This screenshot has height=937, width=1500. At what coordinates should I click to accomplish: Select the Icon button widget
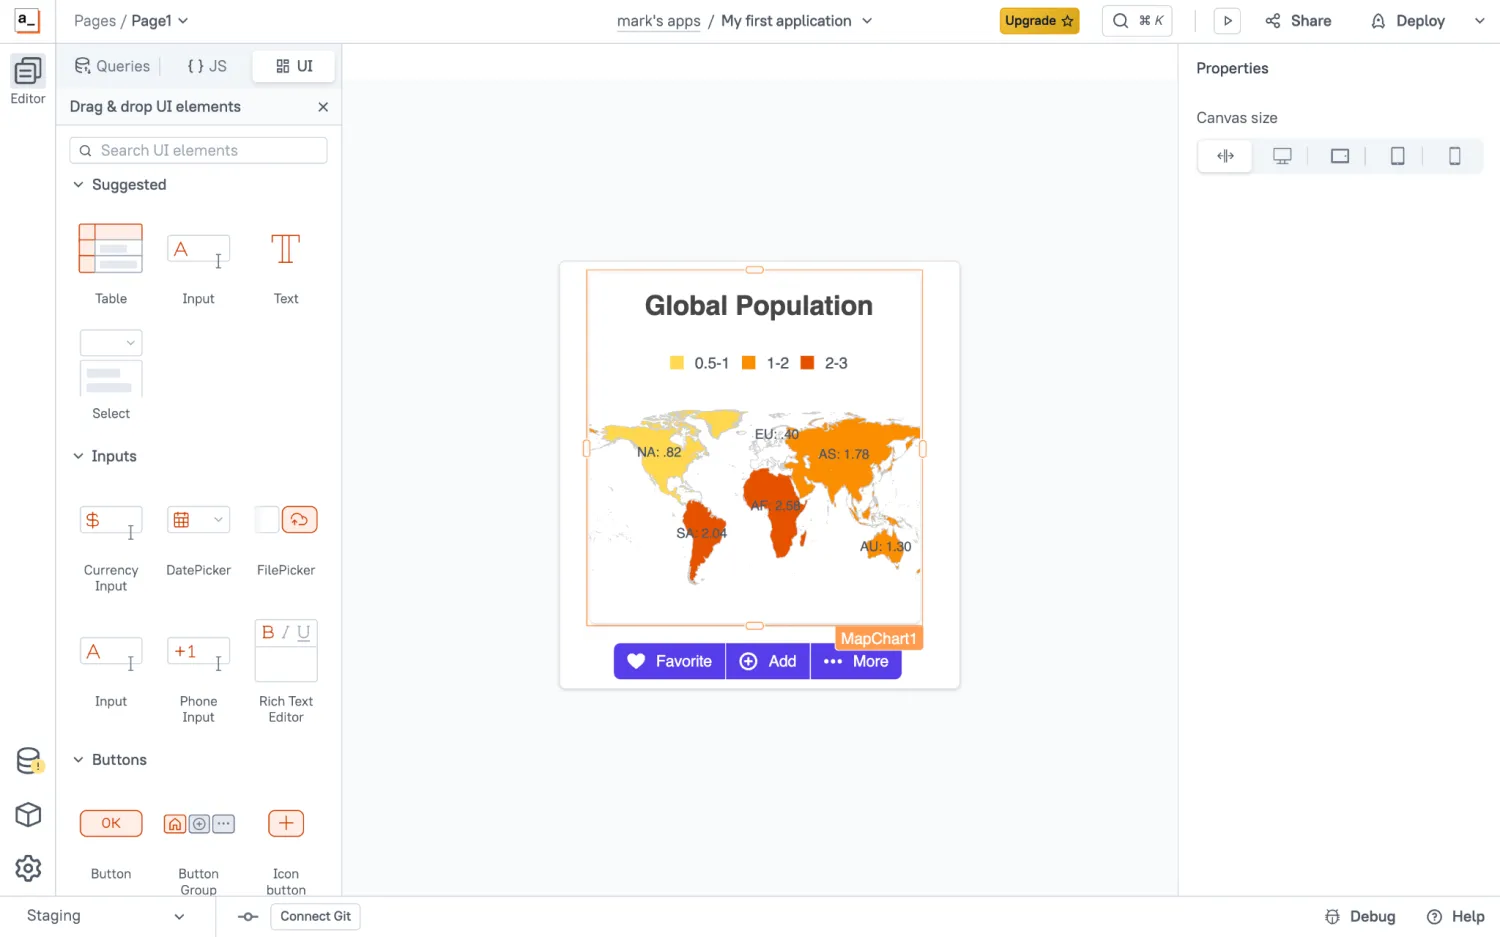pyautogui.click(x=286, y=823)
